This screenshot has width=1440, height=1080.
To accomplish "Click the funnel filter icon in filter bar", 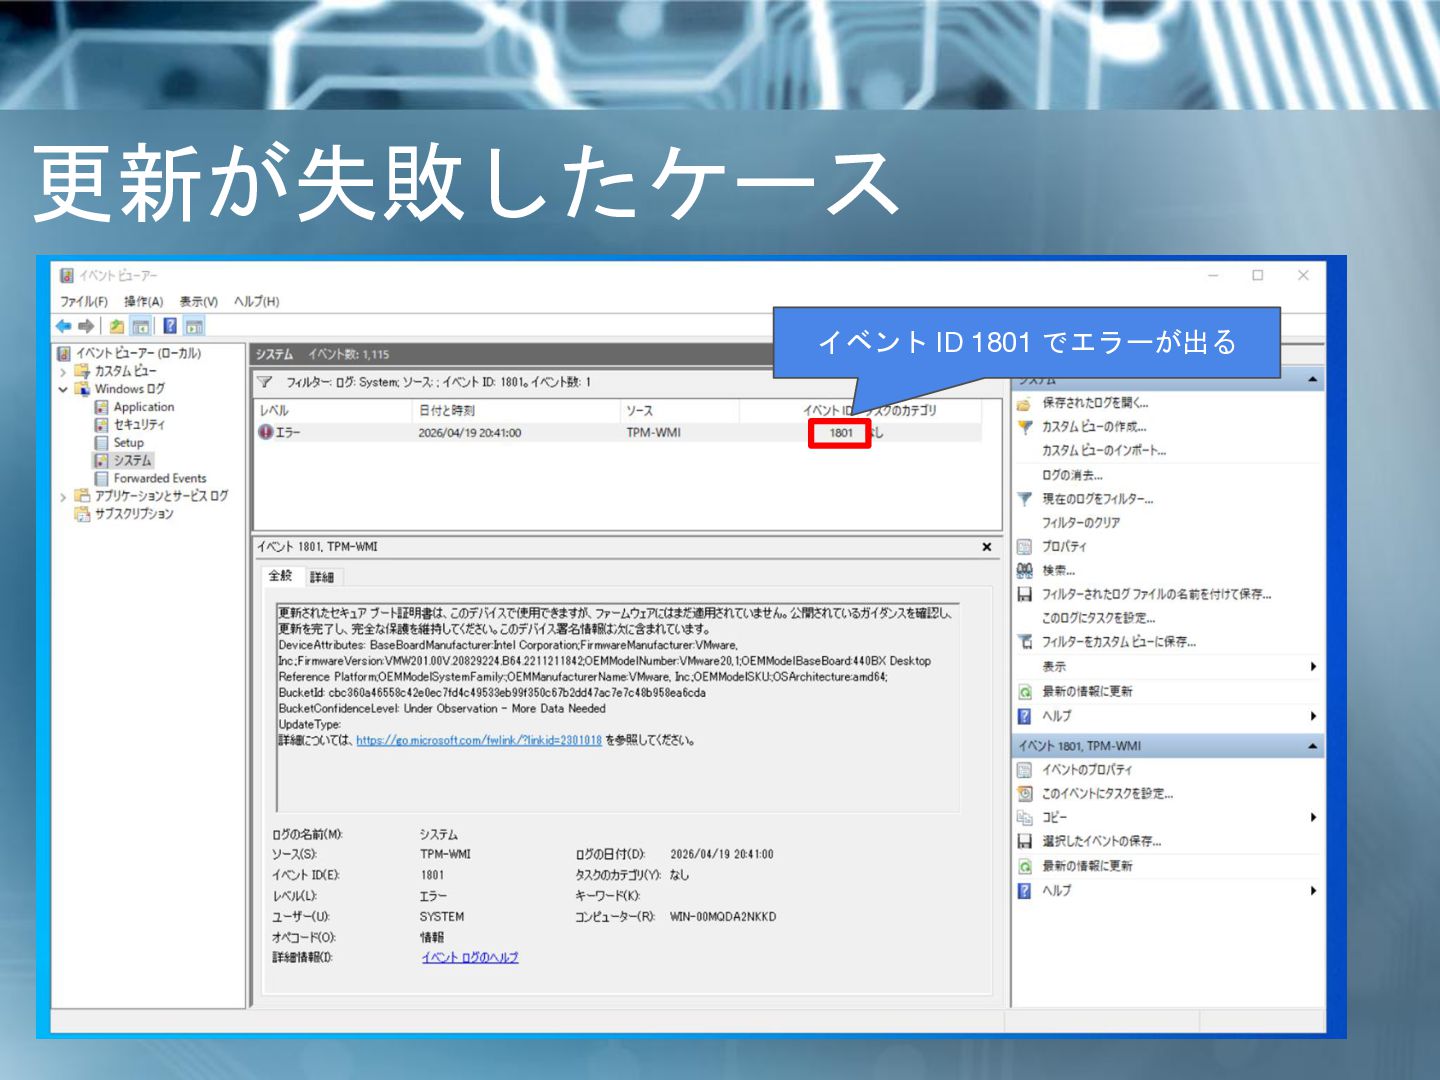I will coord(265,382).
